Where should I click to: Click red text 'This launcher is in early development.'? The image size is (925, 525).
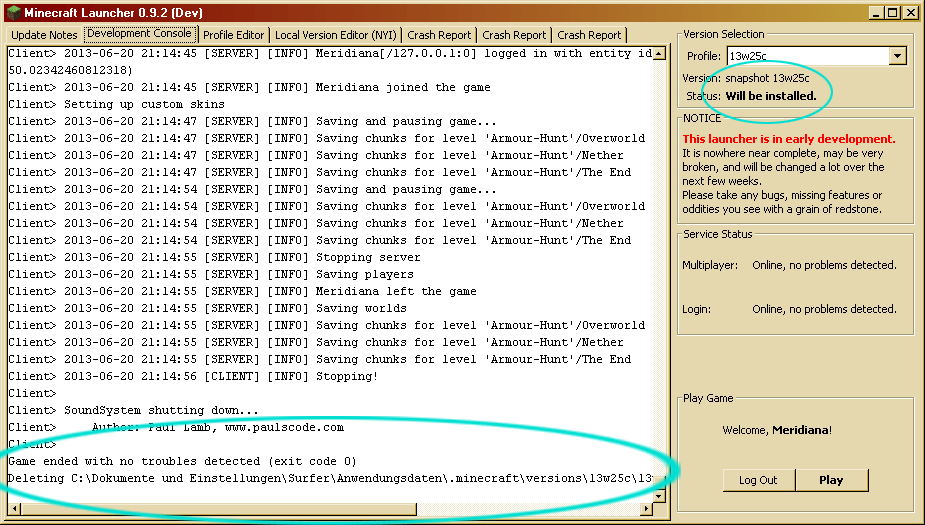tap(789, 139)
